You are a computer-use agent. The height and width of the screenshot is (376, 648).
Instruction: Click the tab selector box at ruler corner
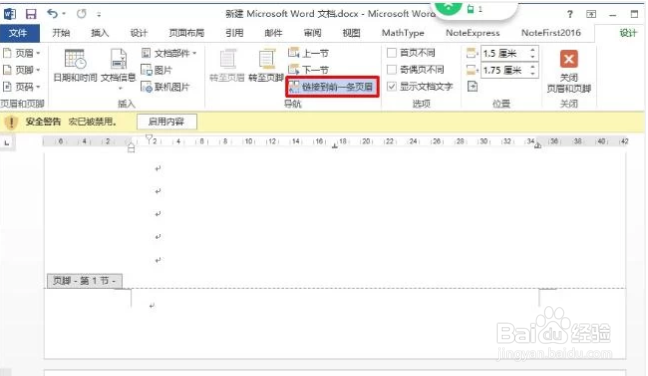[7, 143]
